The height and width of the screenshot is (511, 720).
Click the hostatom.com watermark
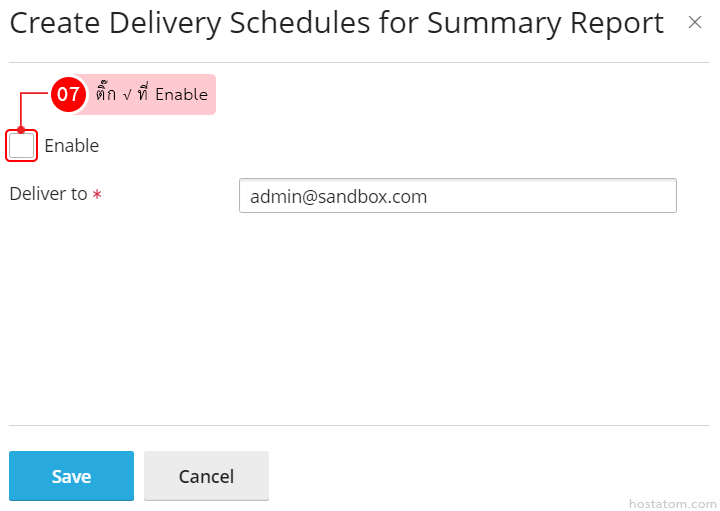point(672,503)
